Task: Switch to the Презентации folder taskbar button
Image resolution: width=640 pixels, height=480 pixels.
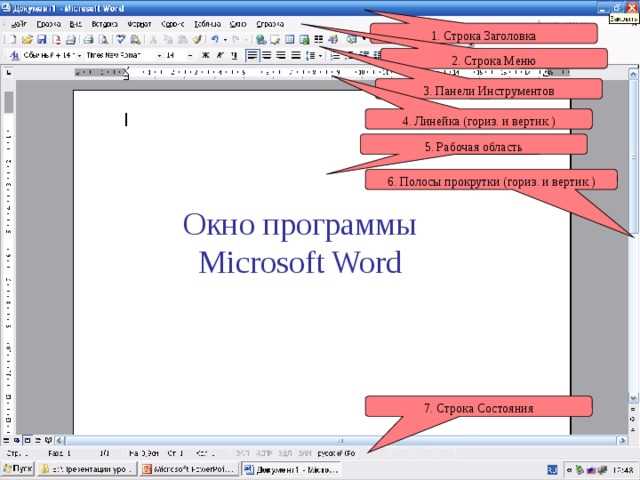Action: 88,469
